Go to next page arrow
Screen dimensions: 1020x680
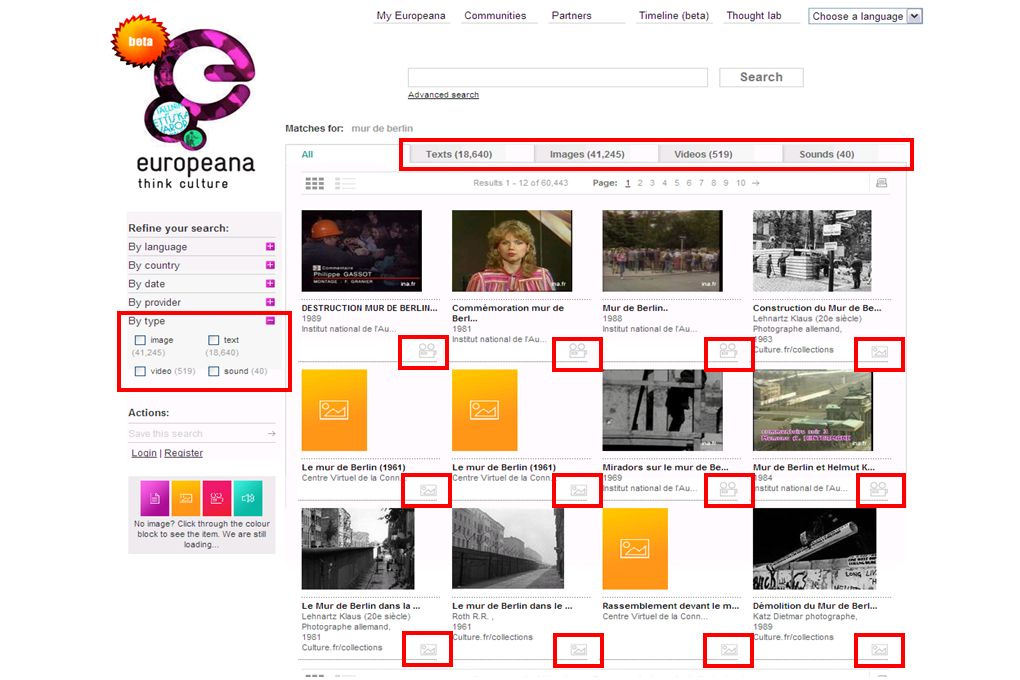pos(755,183)
